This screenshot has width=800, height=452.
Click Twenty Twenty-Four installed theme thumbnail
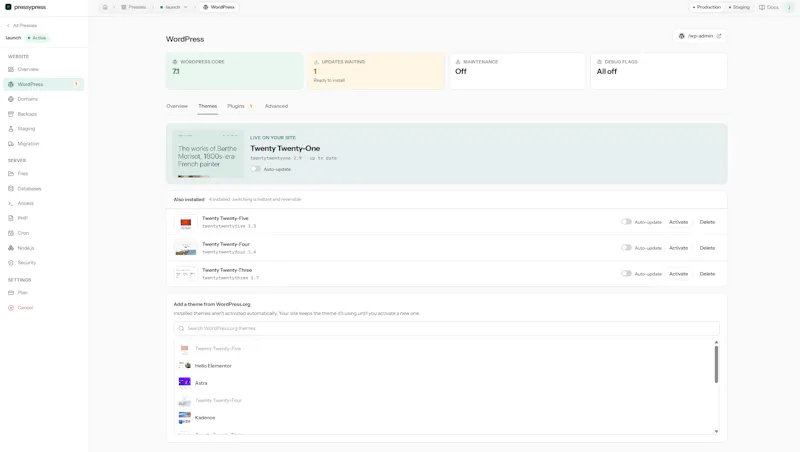point(185,248)
